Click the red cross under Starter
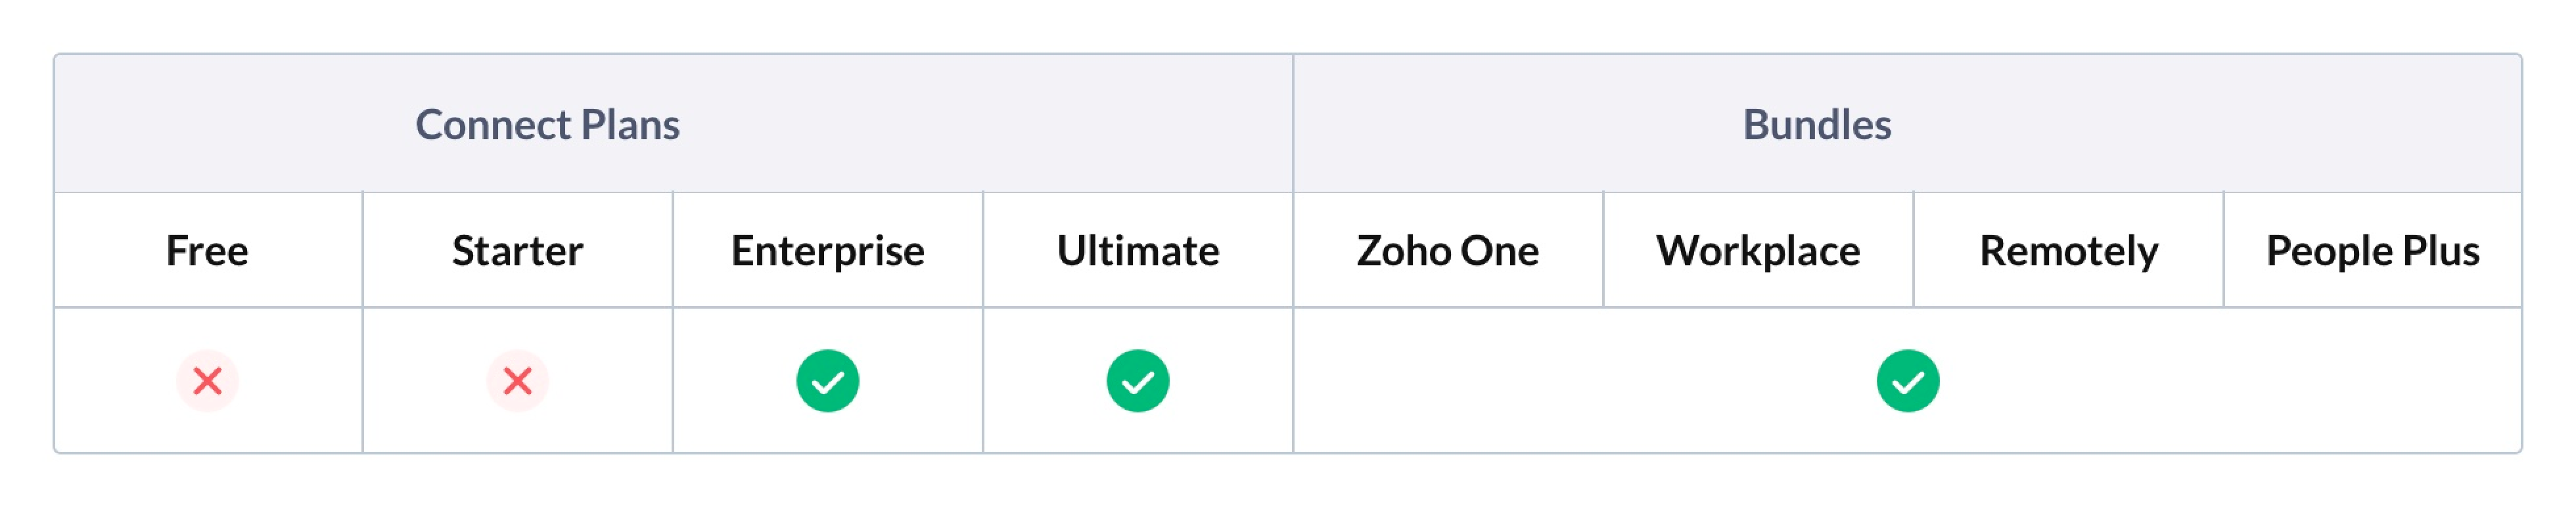 tap(517, 381)
